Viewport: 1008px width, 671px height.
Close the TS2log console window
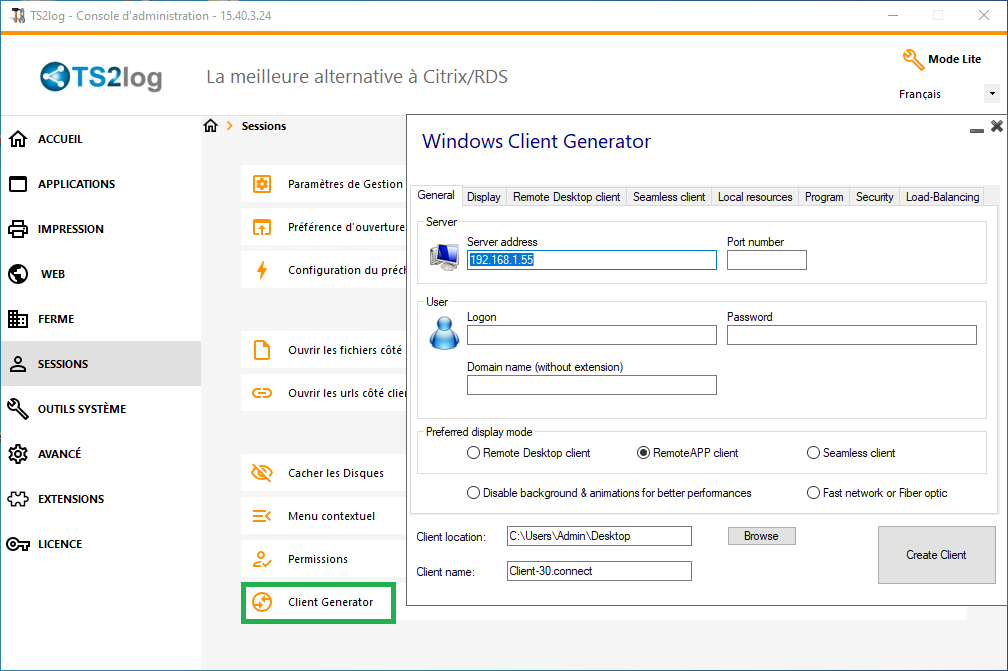tap(984, 15)
